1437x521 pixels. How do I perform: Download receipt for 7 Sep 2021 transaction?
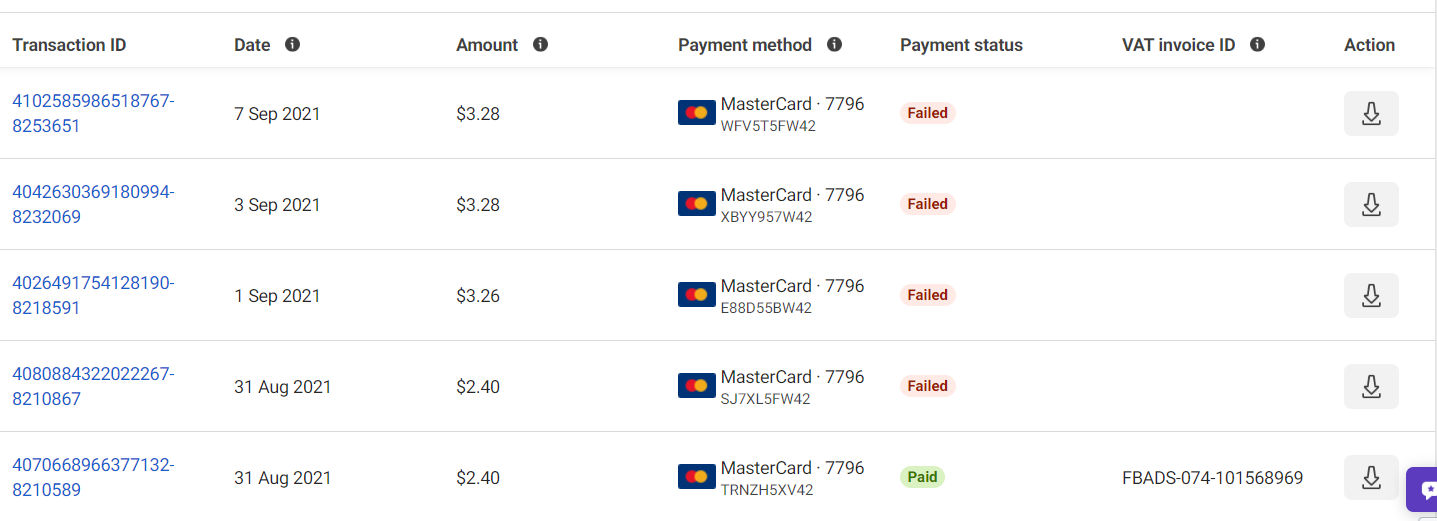pos(1371,114)
